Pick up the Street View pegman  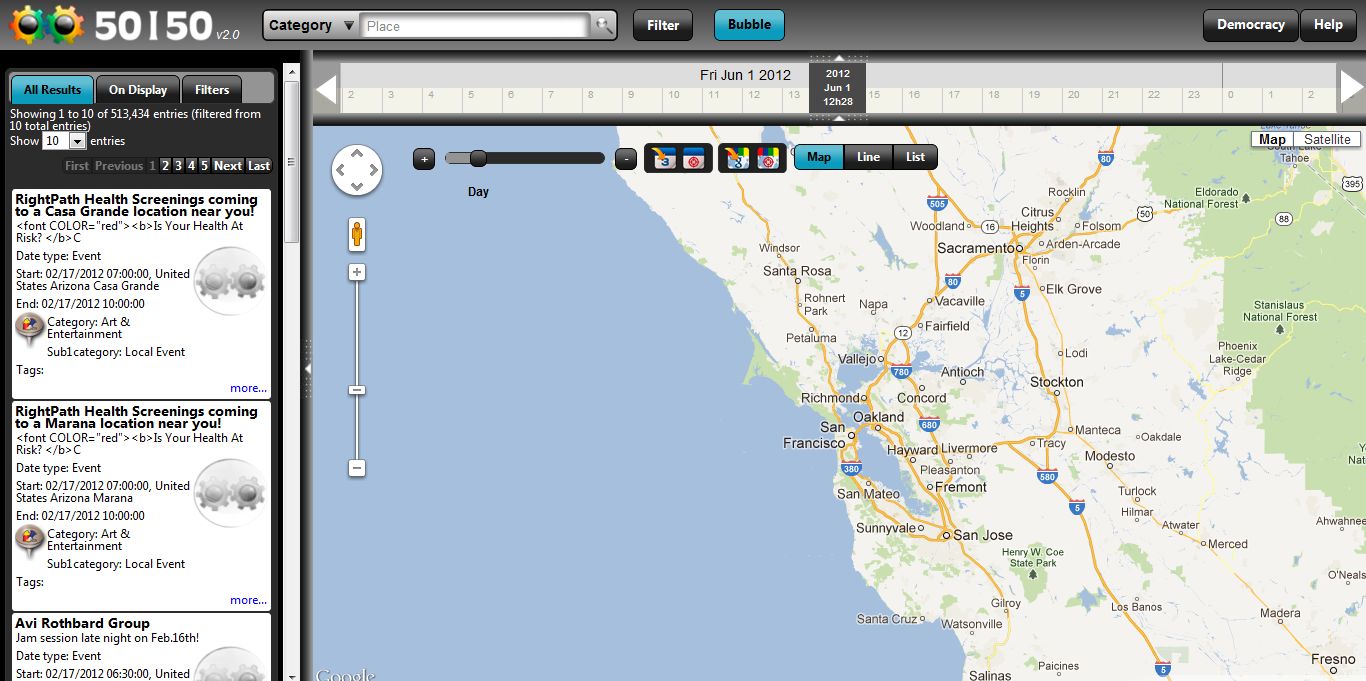tap(357, 234)
